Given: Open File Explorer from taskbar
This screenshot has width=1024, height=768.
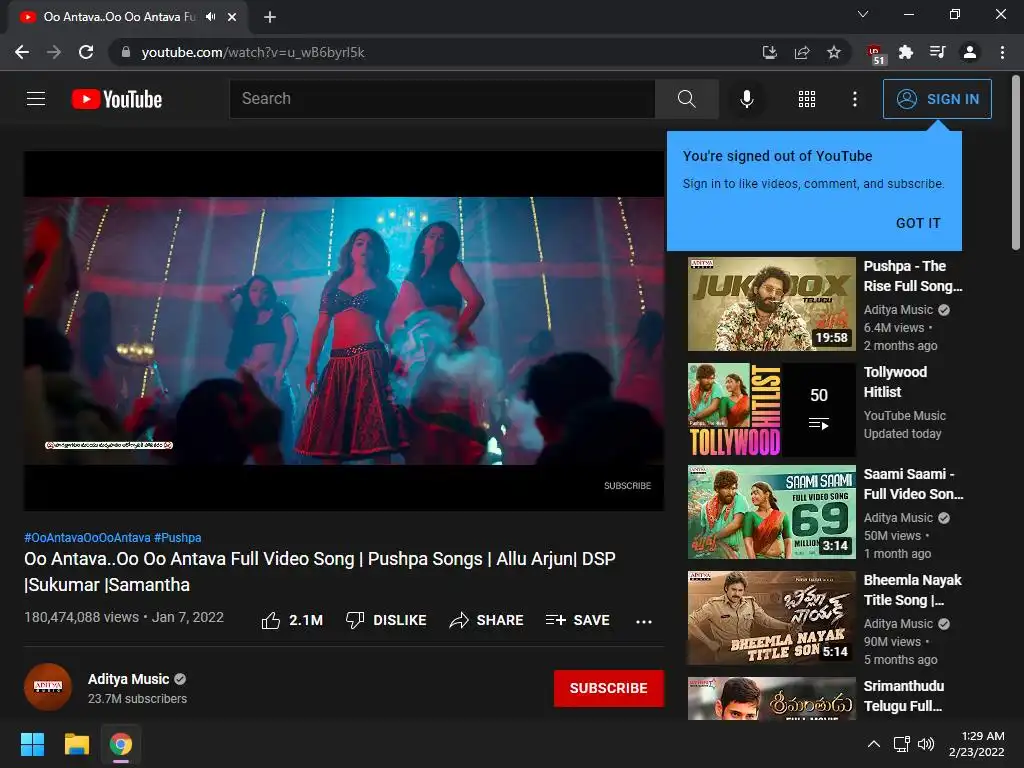Looking at the screenshot, I should tap(76, 744).
